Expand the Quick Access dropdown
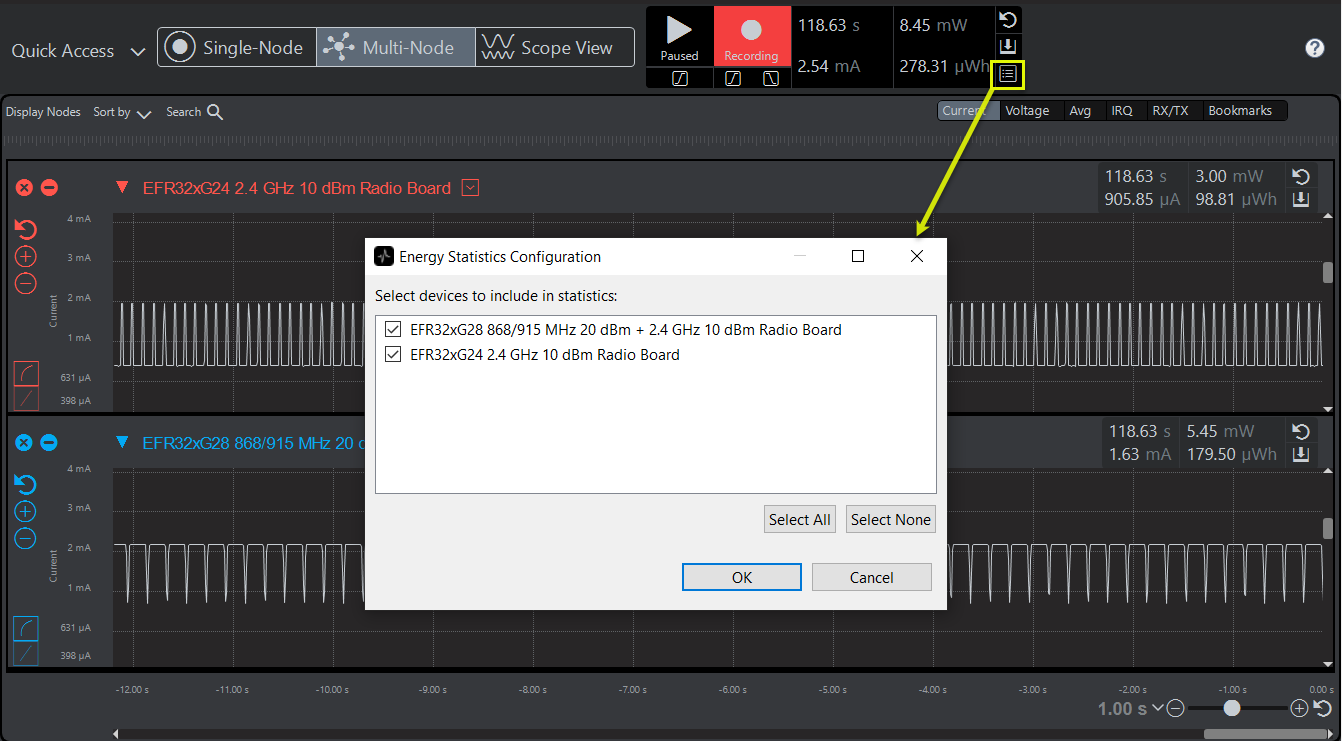Screen dimensions: 1342x741 pyautogui.click(x=138, y=52)
